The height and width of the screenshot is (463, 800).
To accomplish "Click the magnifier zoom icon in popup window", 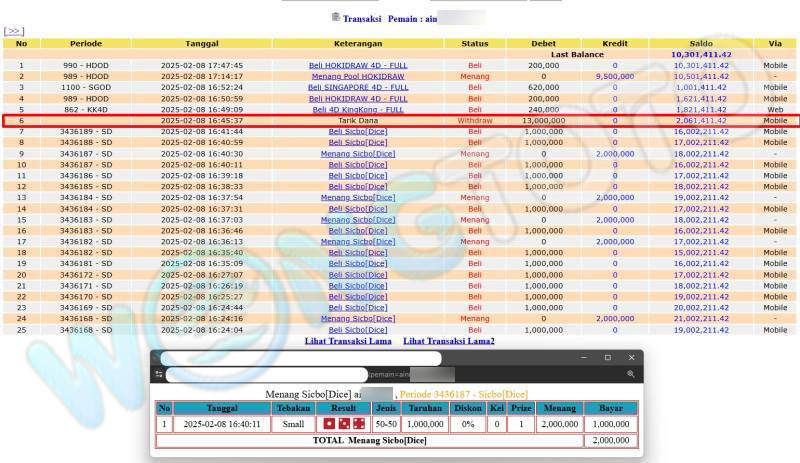I will [x=630, y=374].
